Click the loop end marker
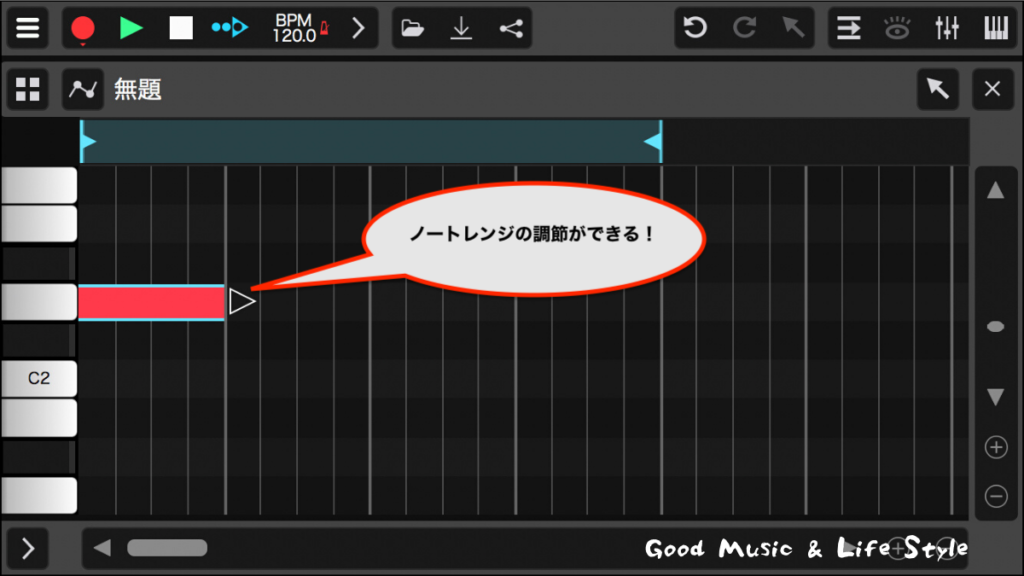 click(x=654, y=141)
